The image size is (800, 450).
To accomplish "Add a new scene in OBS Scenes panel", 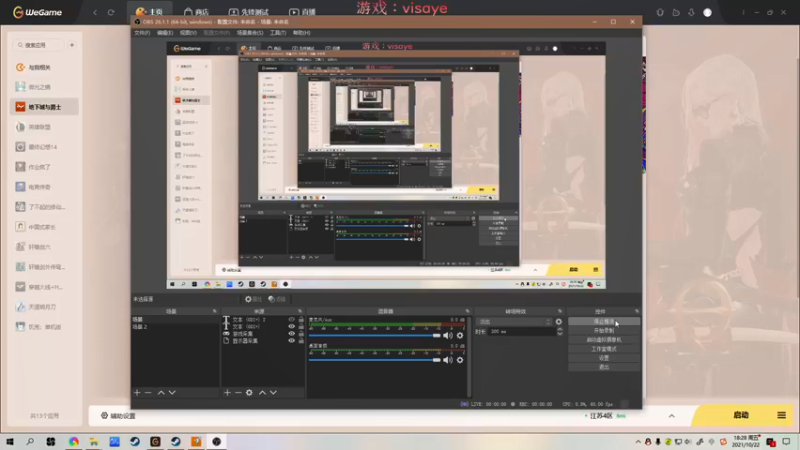I will [137, 392].
